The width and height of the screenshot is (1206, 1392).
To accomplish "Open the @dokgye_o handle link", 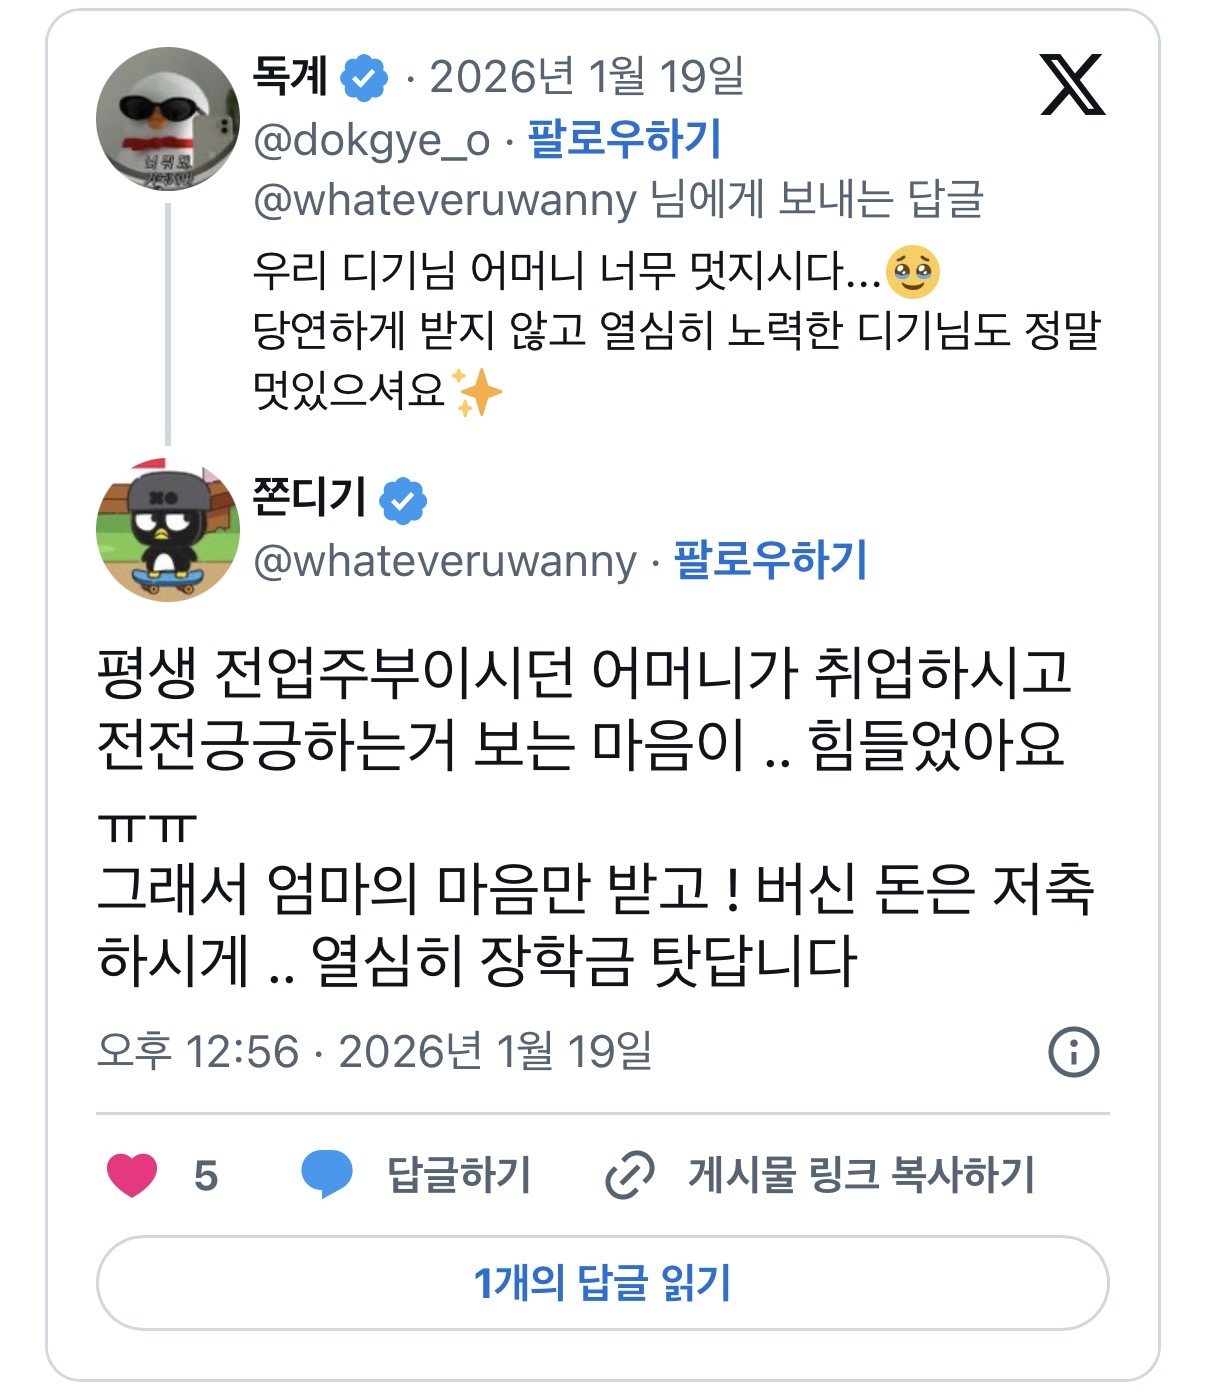I will 372,141.
